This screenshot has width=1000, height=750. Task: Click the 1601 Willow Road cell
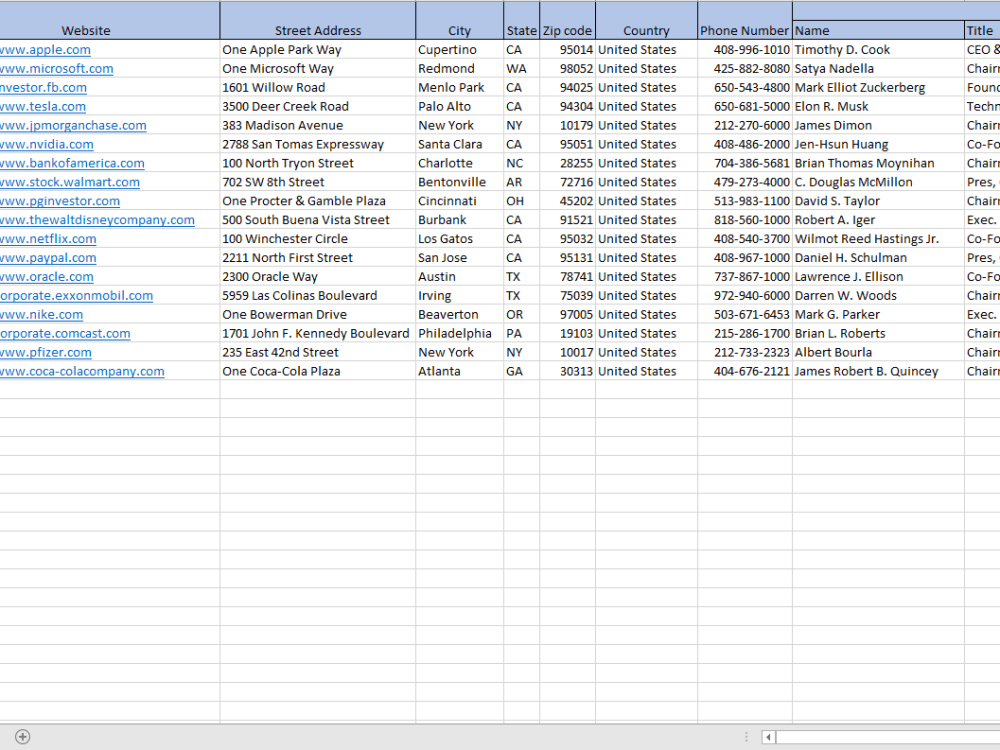coord(318,88)
